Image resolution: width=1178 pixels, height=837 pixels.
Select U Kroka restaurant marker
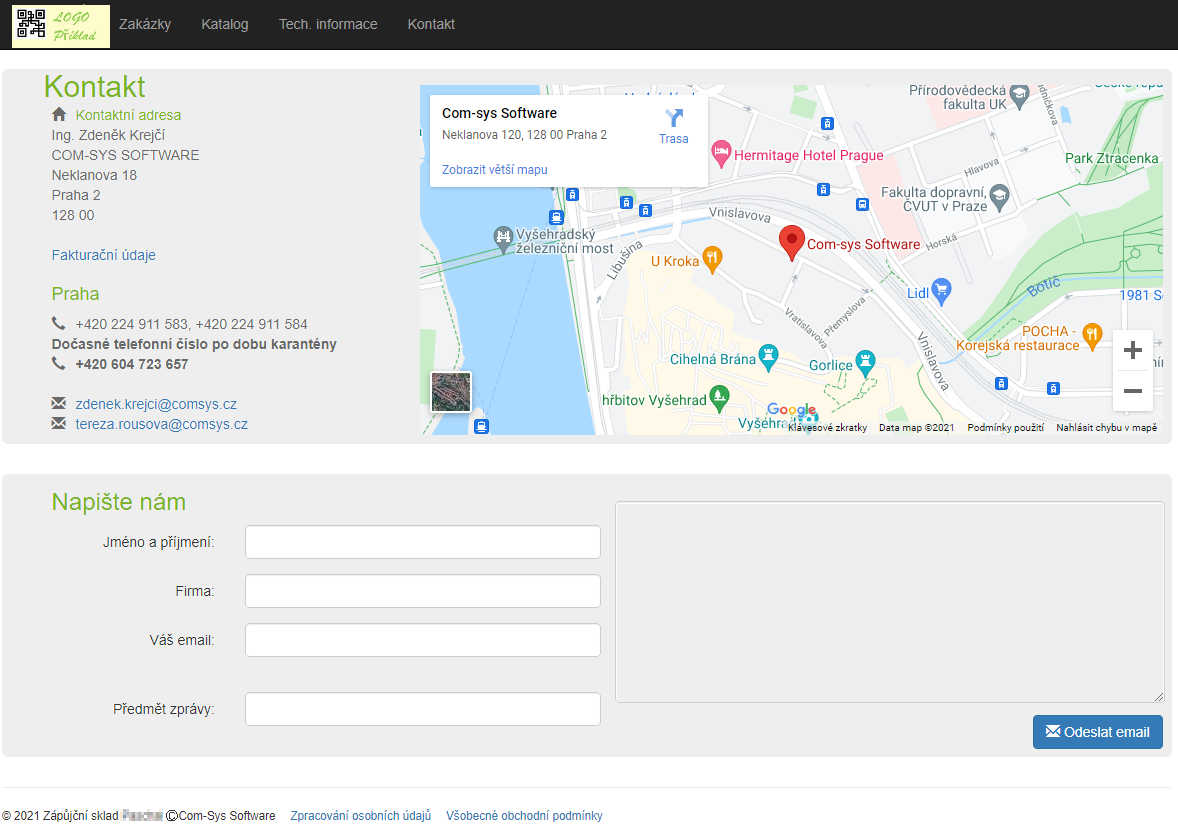[x=712, y=259]
